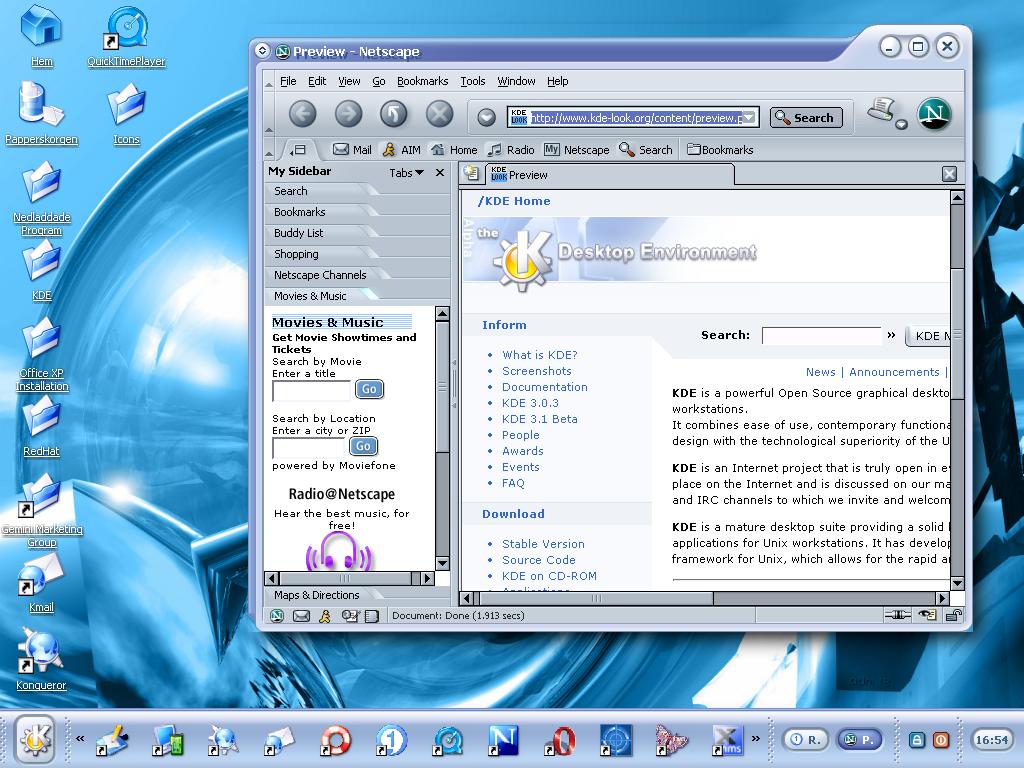Open the File menu
This screenshot has height=768, width=1024.
(288, 81)
